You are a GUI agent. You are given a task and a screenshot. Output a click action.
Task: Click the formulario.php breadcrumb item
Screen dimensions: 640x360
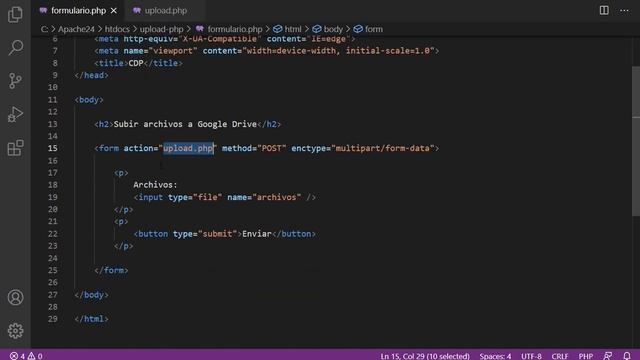tap(229, 29)
